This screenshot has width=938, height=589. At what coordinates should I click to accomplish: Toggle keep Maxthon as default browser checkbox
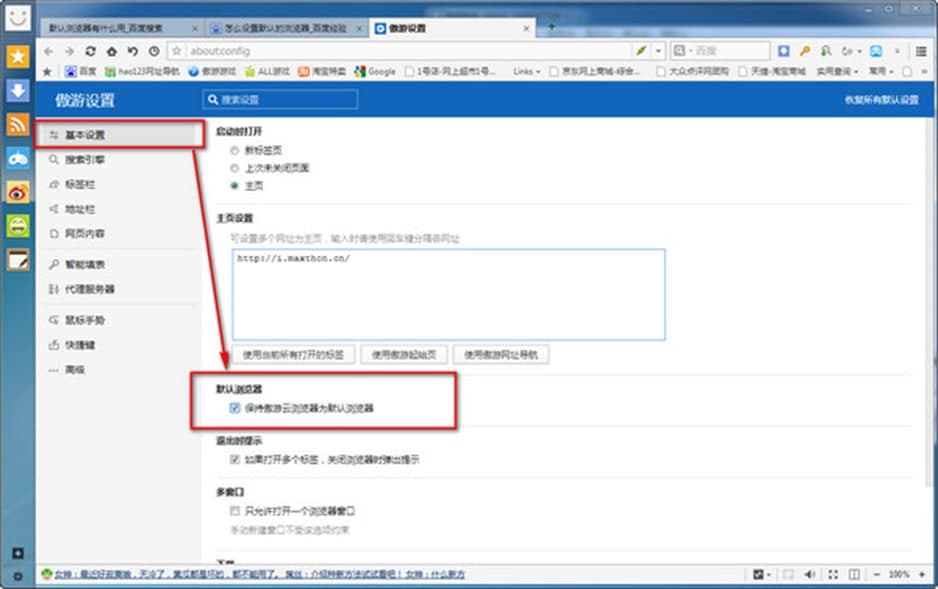coord(234,408)
